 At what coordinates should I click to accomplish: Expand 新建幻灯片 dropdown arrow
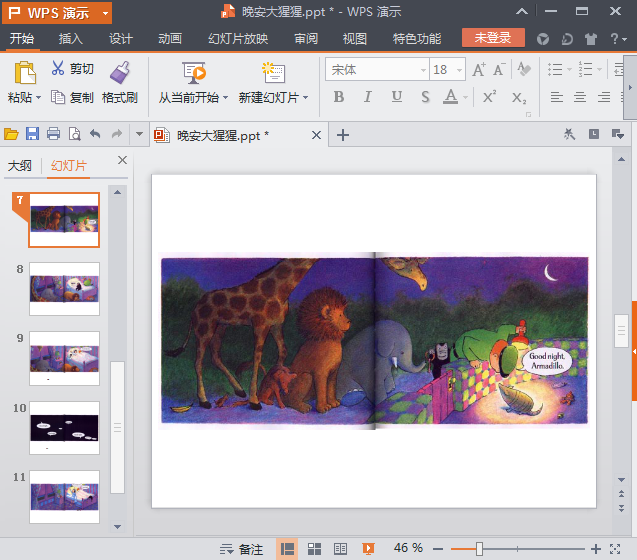pos(306,98)
